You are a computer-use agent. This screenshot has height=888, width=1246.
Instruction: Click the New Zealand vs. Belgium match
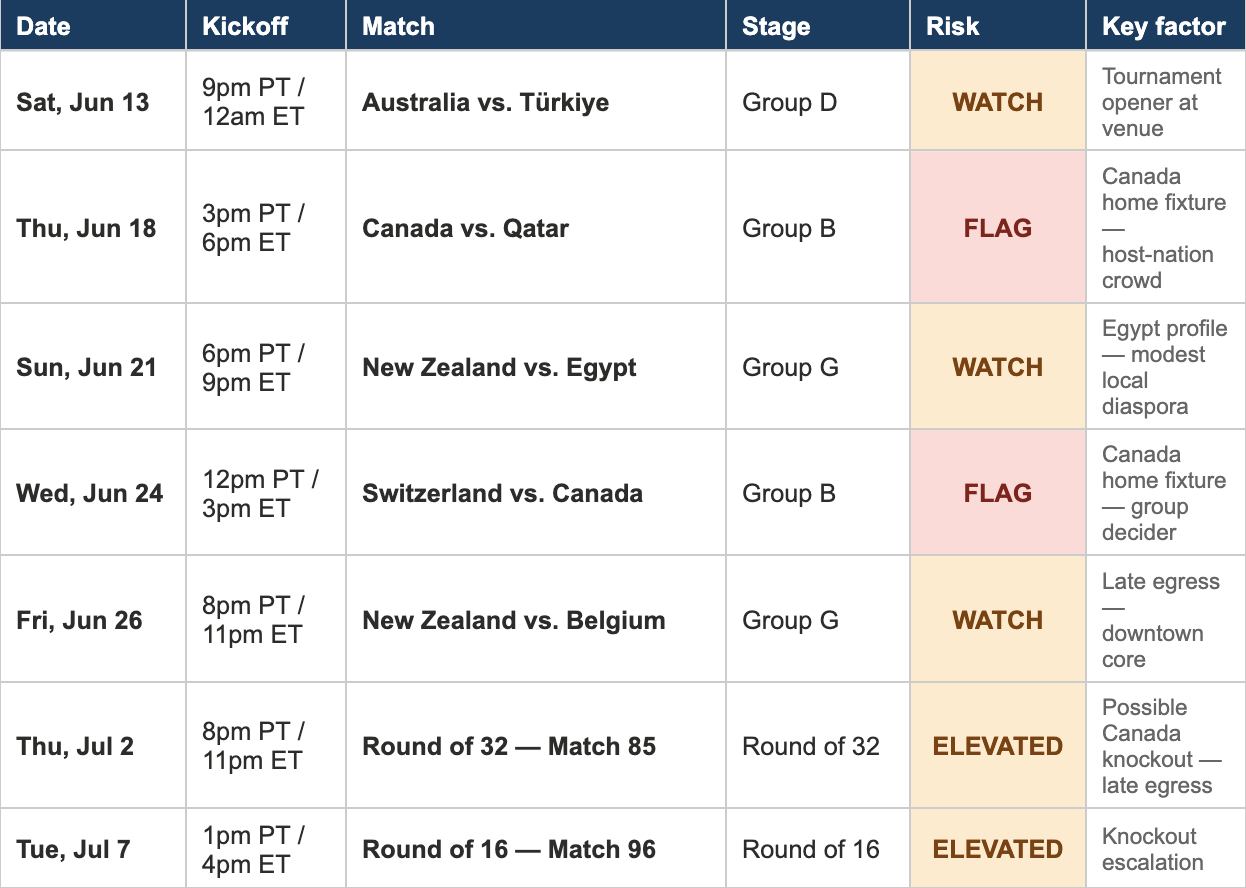click(x=513, y=620)
